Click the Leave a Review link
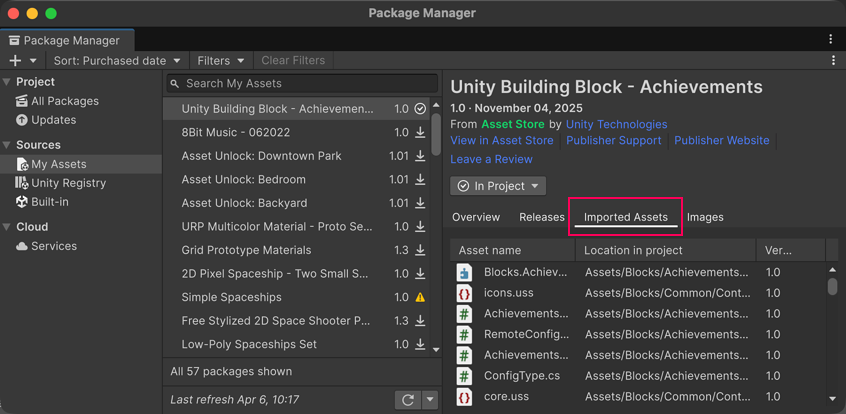This screenshot has width=846, height=414. 492,159
